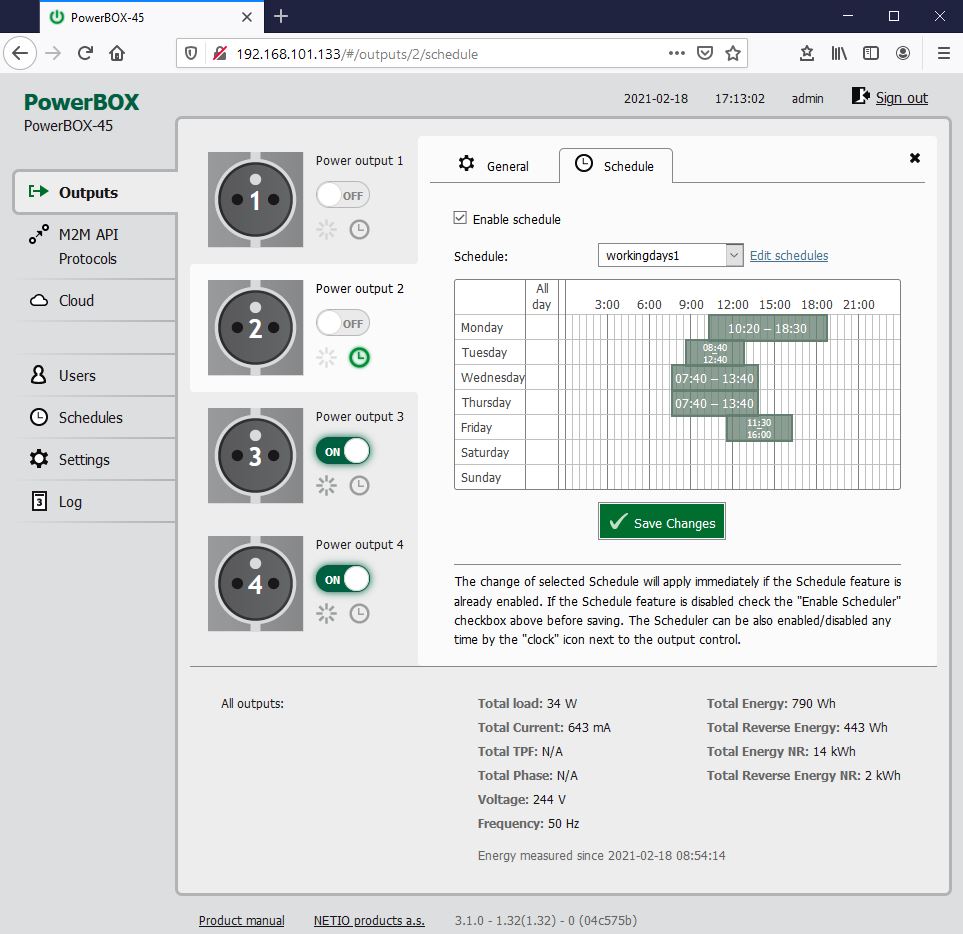Open the Firefox account icon
Viewport: 963px width, 934px height.
click(903, 53)
